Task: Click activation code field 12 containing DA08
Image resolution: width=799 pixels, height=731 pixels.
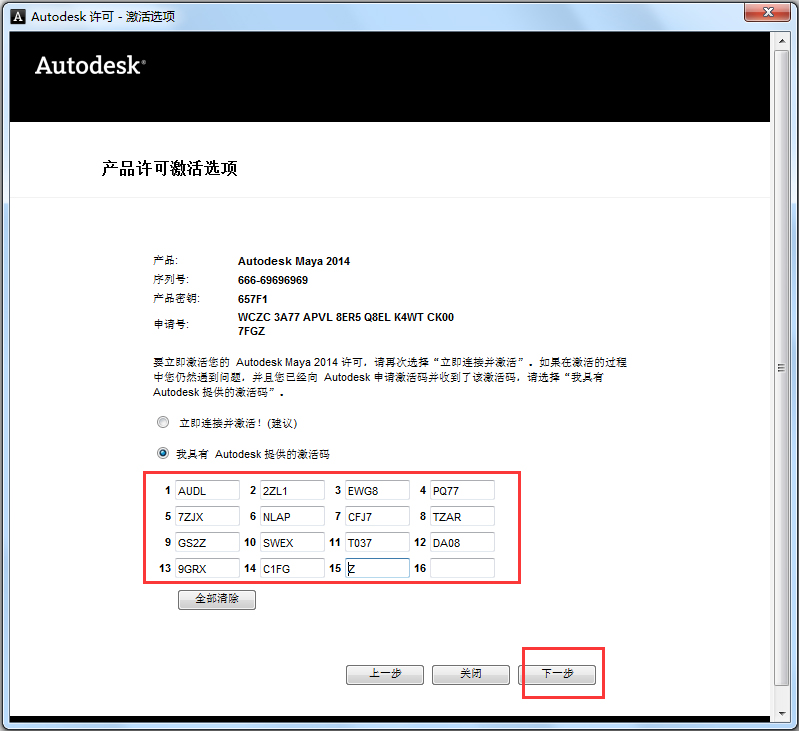Action: 462,543
